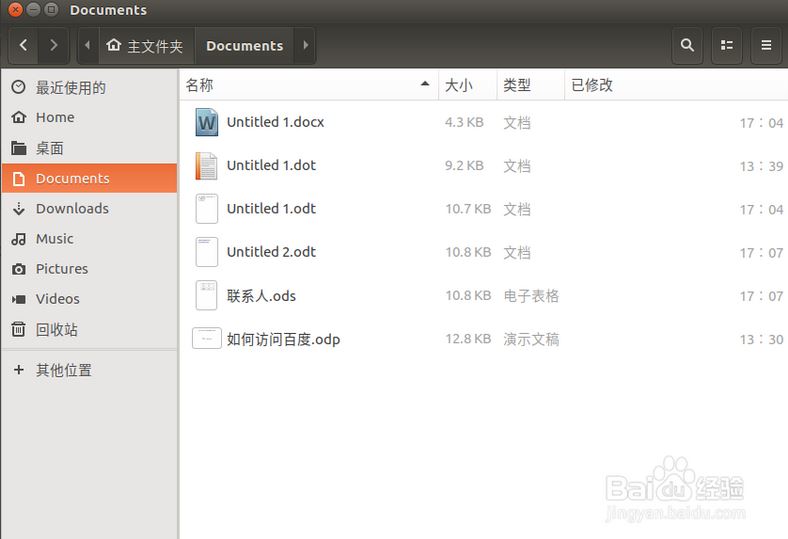Open 最近使用的 in the sidebar
Image resolution: width=788 pixels, height=539 pixels.
pos(70,88)
